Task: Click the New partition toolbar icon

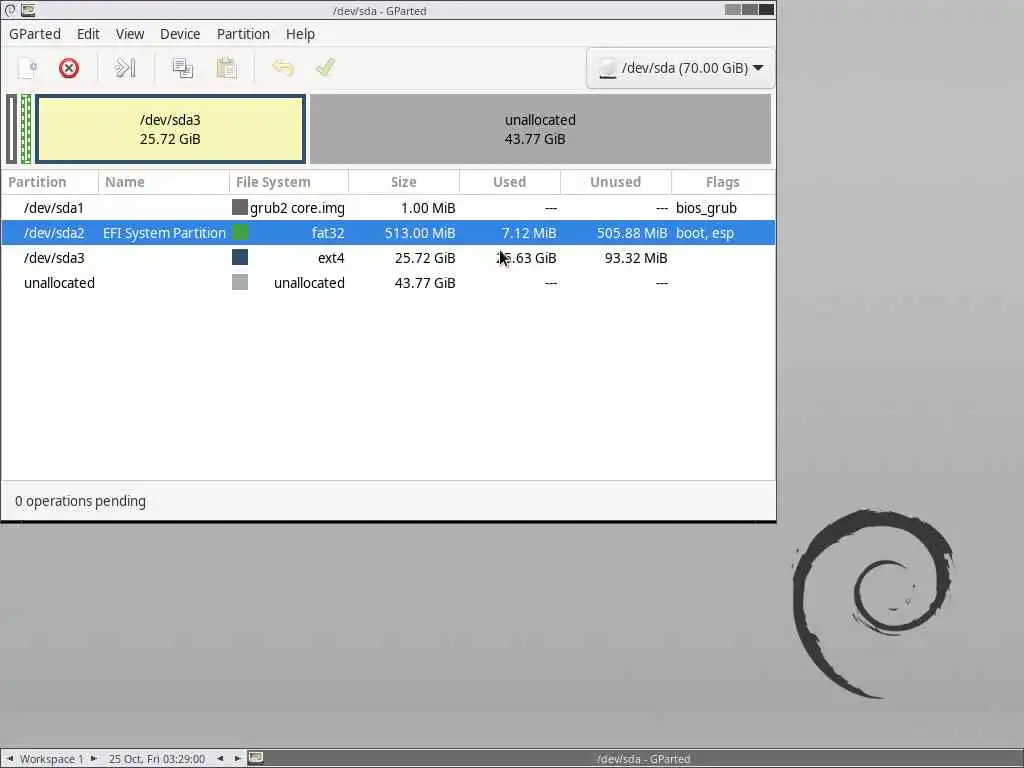Action: pos(27,68)
